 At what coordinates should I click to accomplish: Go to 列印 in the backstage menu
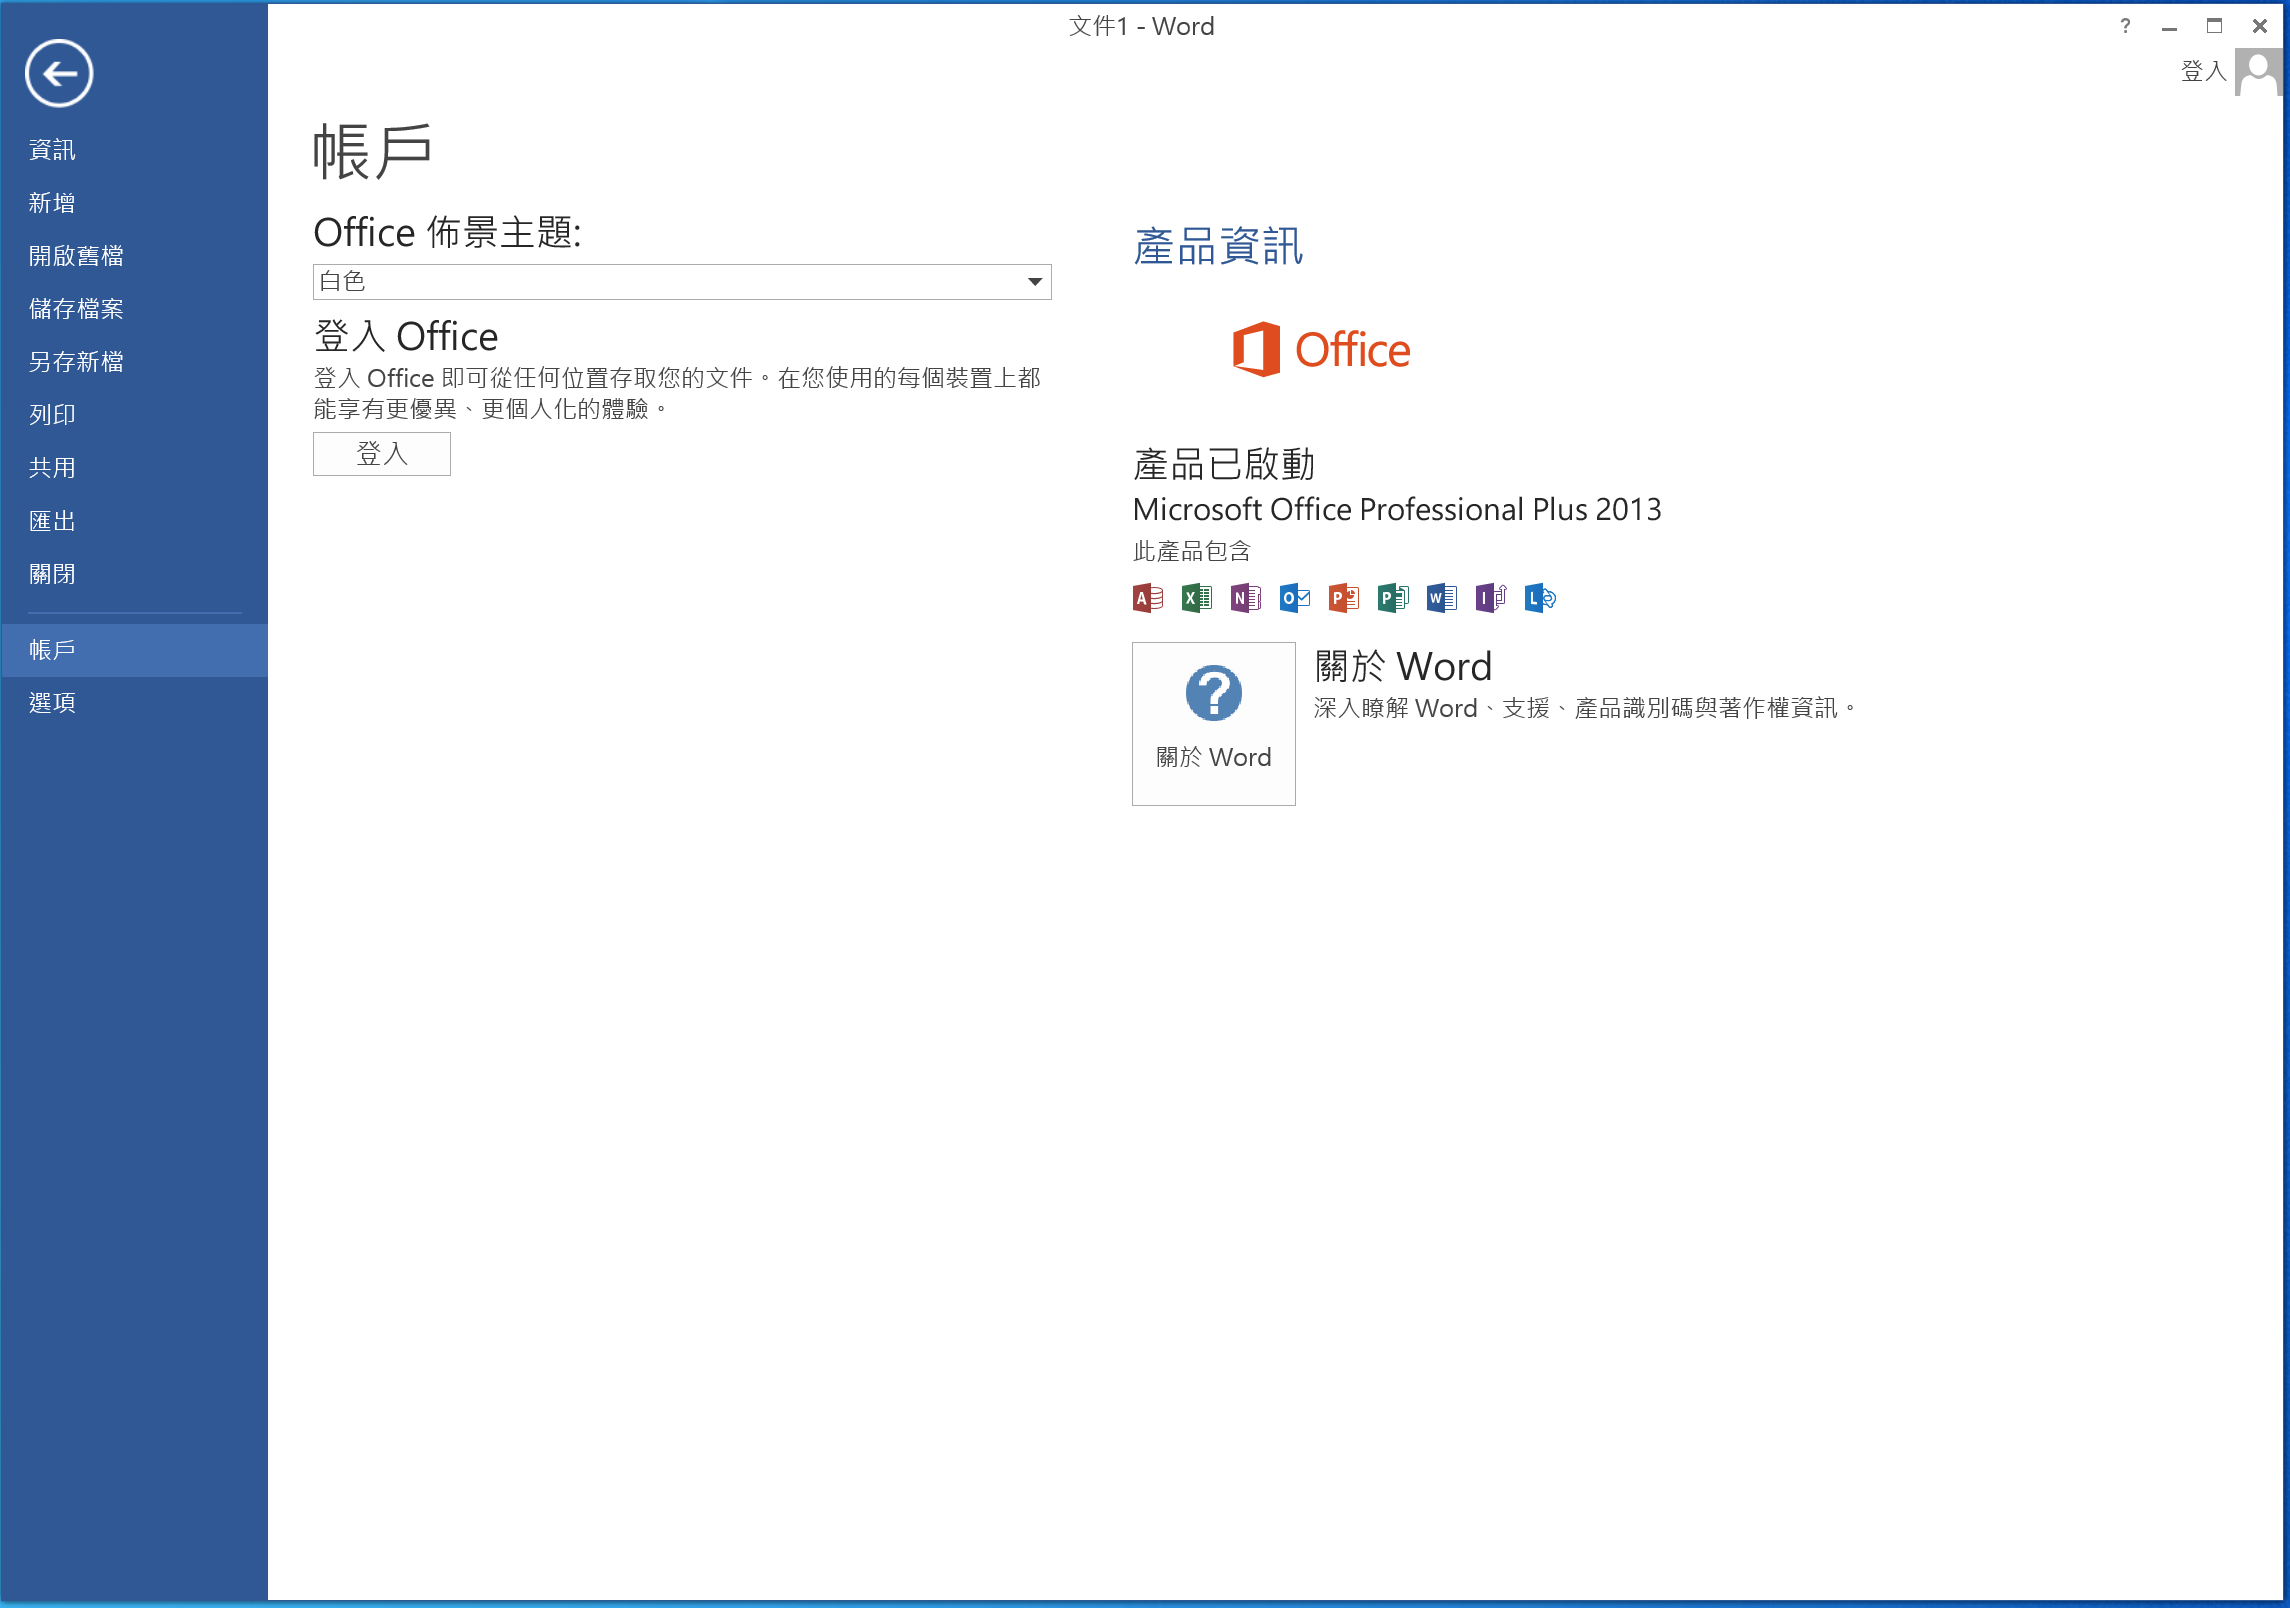click(52, 415)
